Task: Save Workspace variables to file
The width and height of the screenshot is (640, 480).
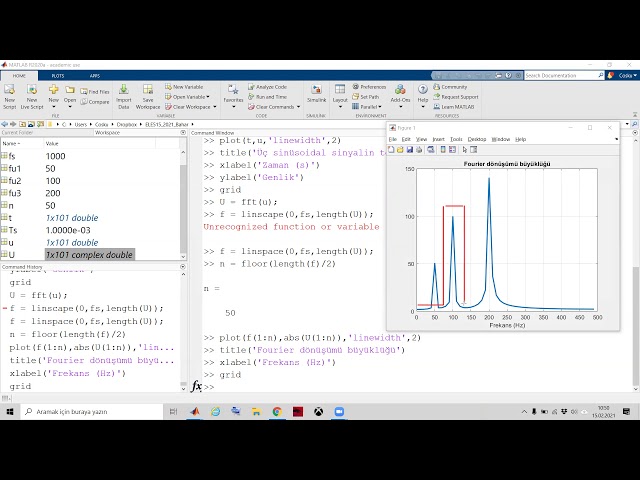Action: pos(148,96)
